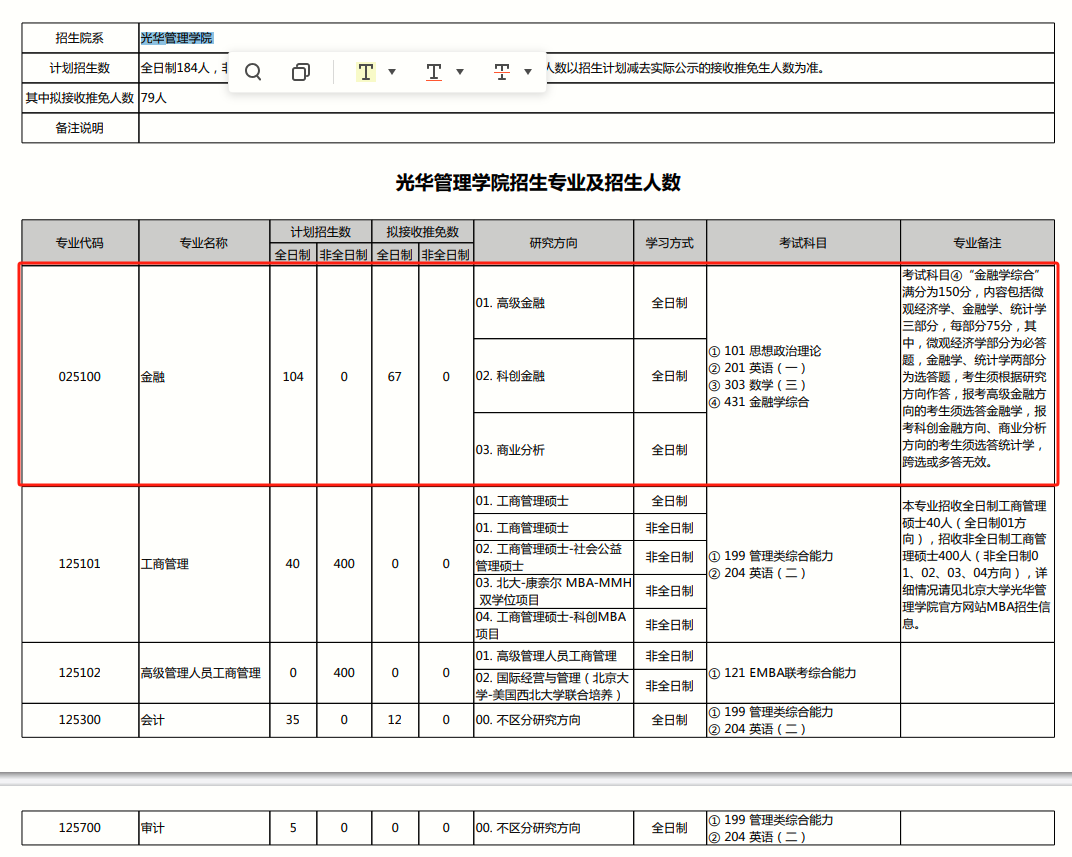1072x857 pixels.
Task: Select the value 5 in 审计 row
Action: 293,828
